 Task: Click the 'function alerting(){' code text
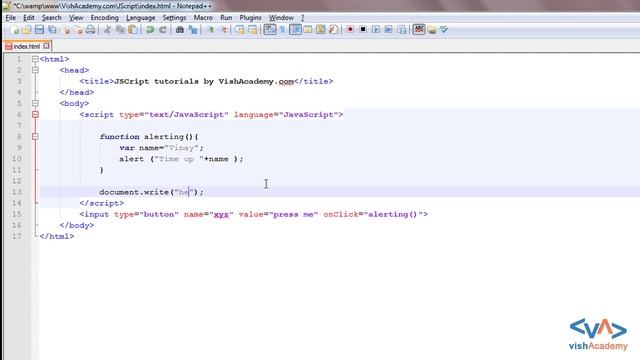(149, 137)
